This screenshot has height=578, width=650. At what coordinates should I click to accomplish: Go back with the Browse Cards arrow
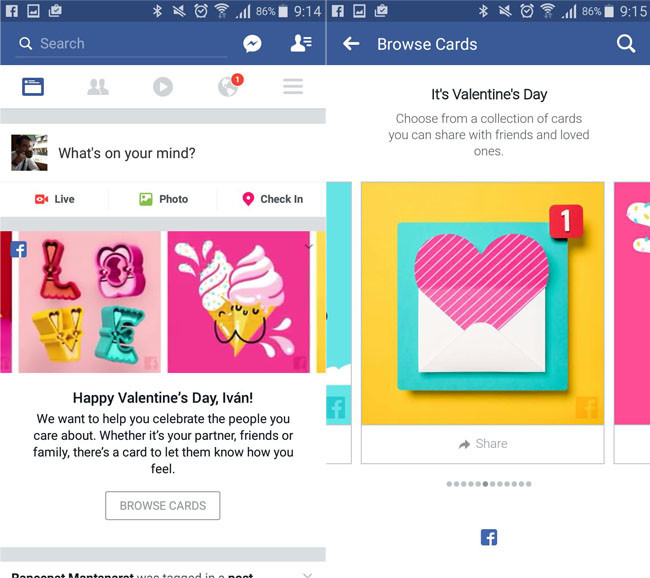(x=351, y=44)
